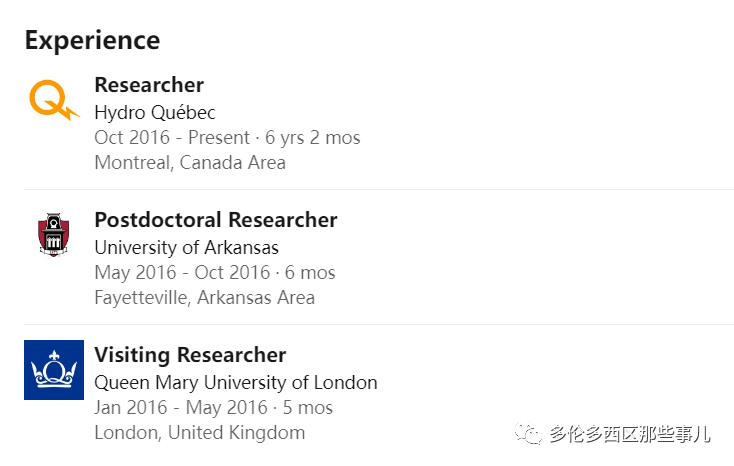The image size is (734, 466).
Task: Click the Experience section heading
Action: pyautogui.click(x=92, y=40)
